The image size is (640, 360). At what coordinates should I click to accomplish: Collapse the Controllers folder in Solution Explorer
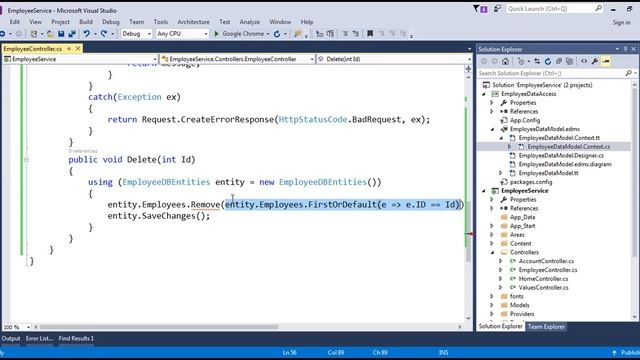point(492,252)
